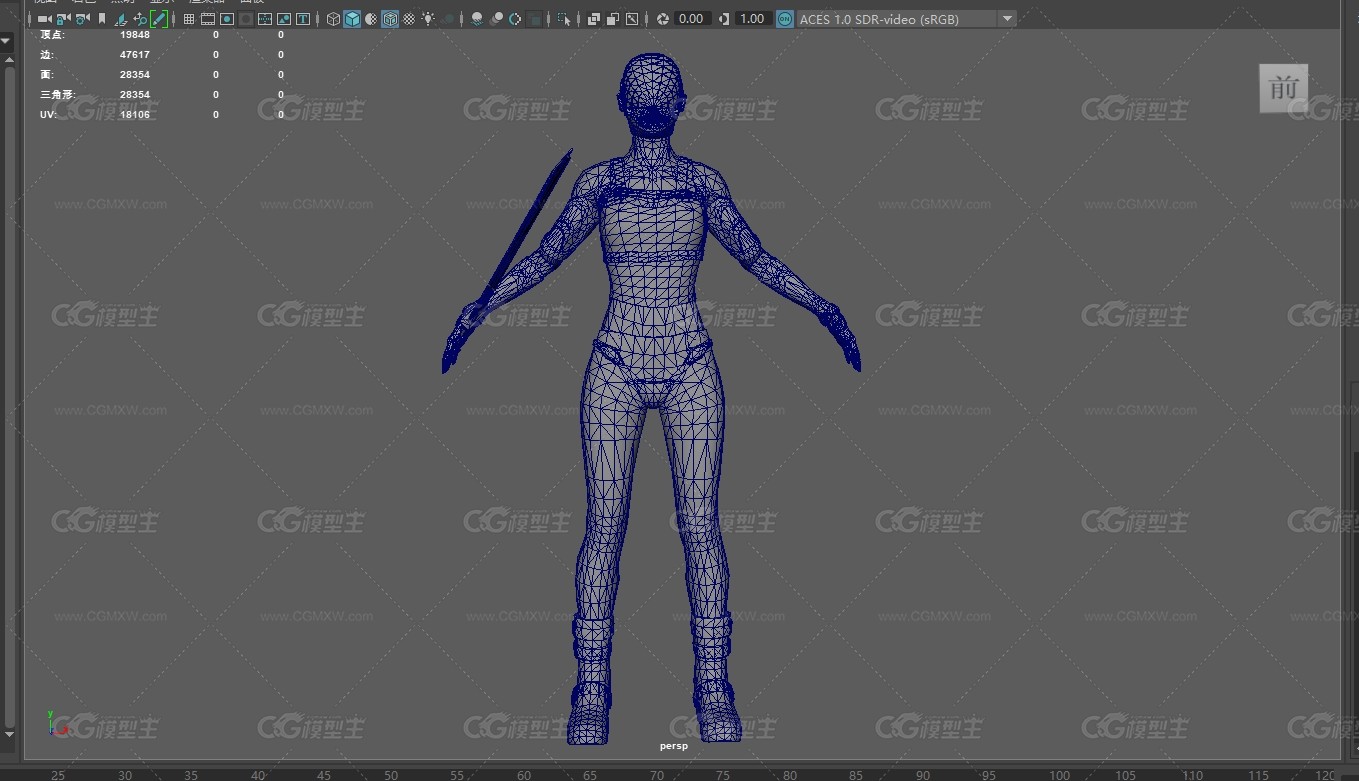
Task: Toggle Use Default Material icon
Action: coord(371,19)
